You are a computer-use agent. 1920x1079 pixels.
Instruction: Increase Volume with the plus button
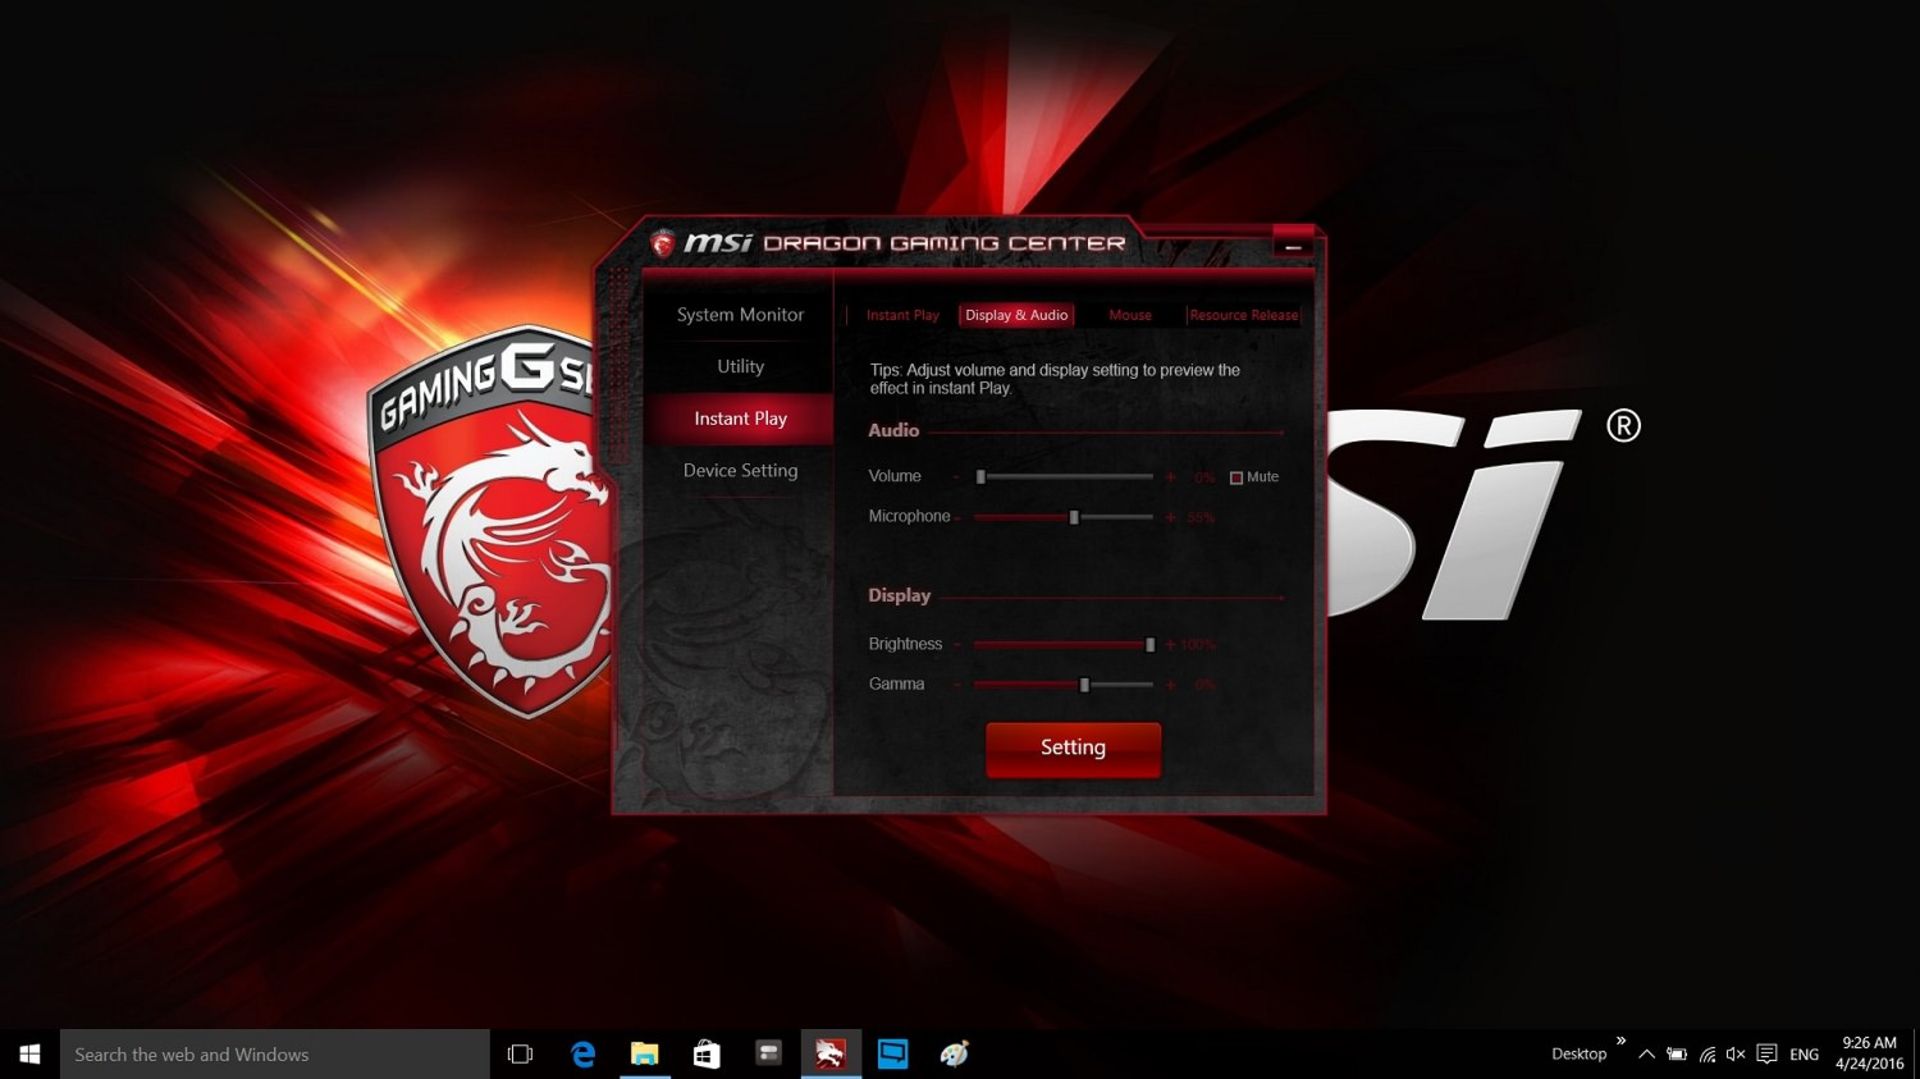1170,477
